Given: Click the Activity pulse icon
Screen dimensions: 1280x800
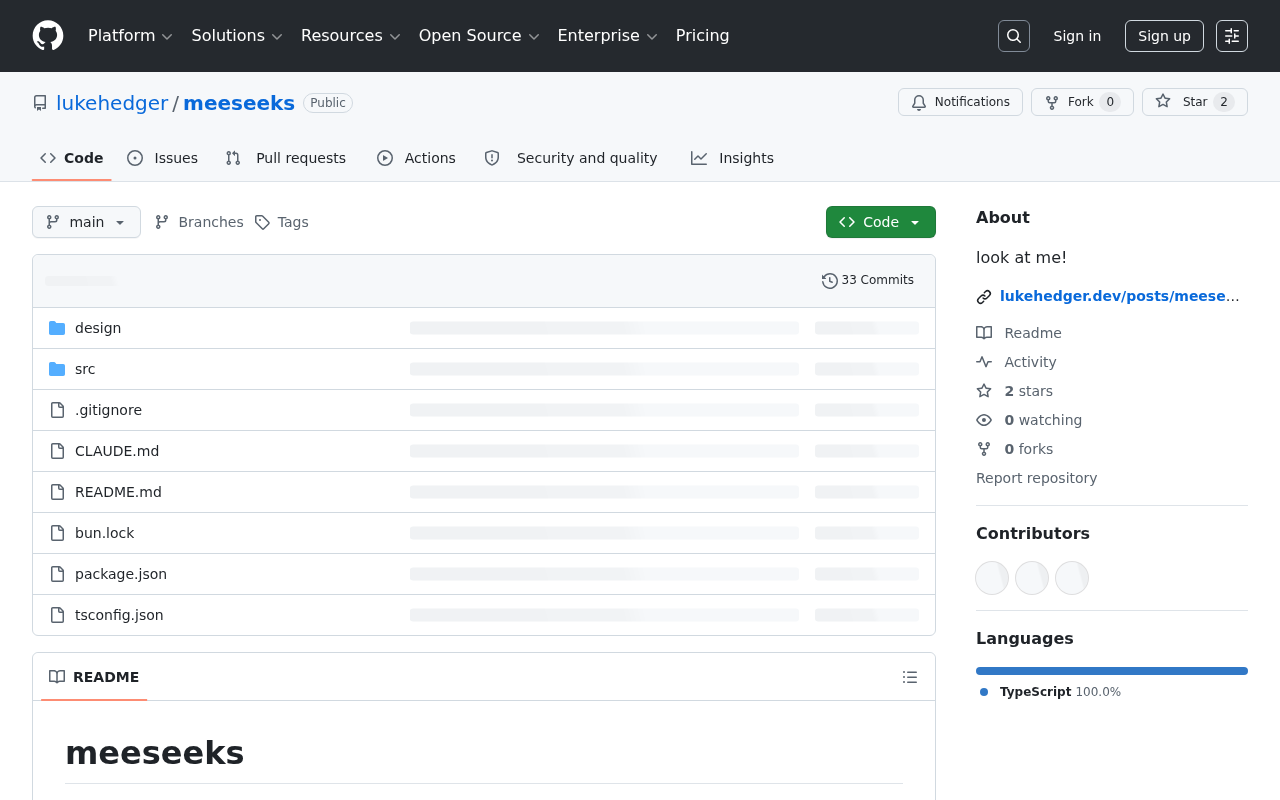Looking at the screenshot, I should pyautogui.click(x=984, y=362).
